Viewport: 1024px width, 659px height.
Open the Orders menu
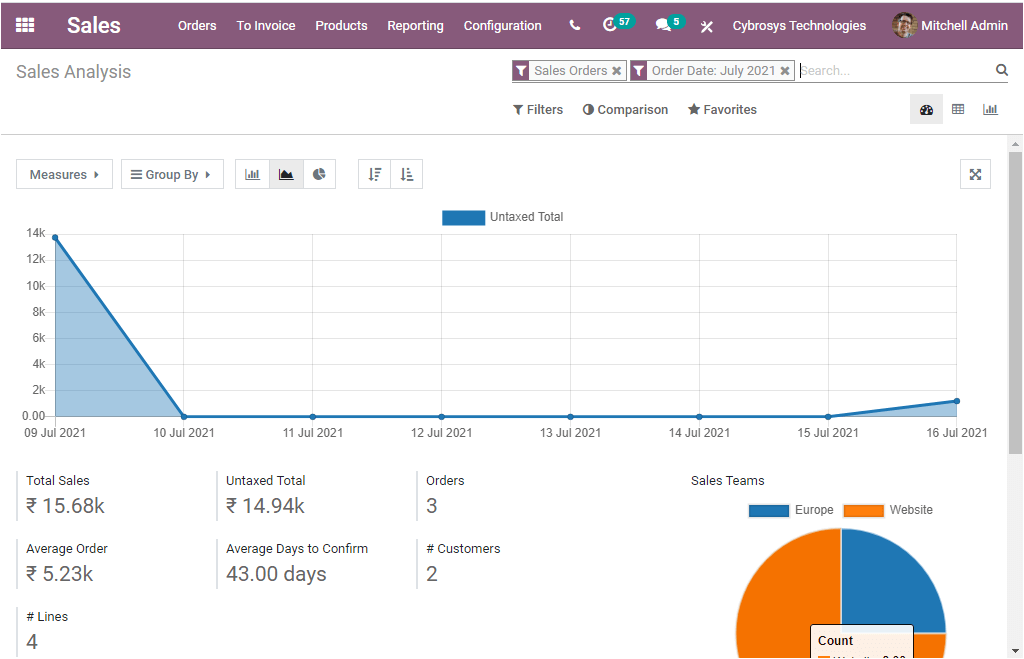click(x=197, y=25)
